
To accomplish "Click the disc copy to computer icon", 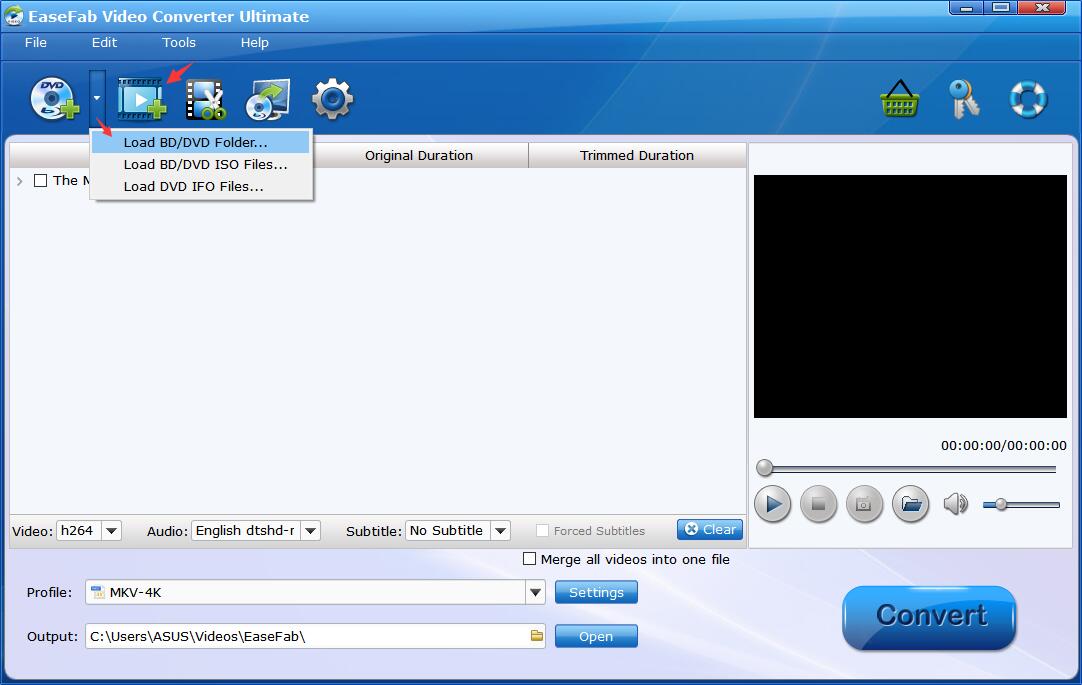I will (x=268, y=100).
